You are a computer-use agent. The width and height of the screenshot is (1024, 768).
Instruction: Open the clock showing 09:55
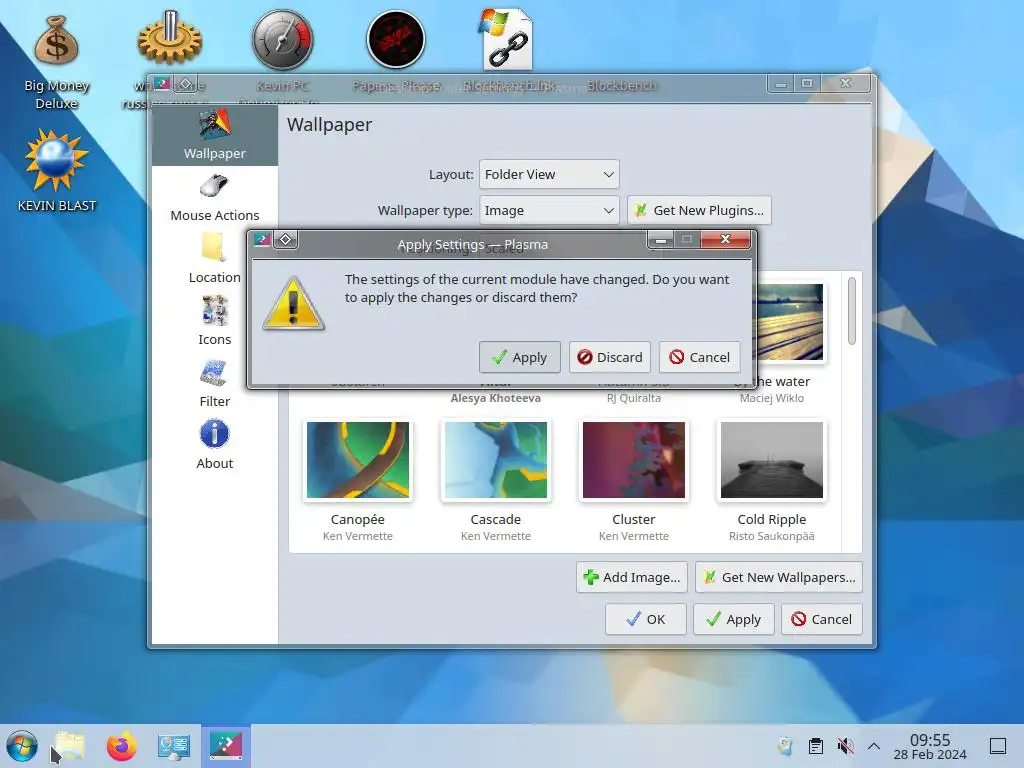[930, 746]
